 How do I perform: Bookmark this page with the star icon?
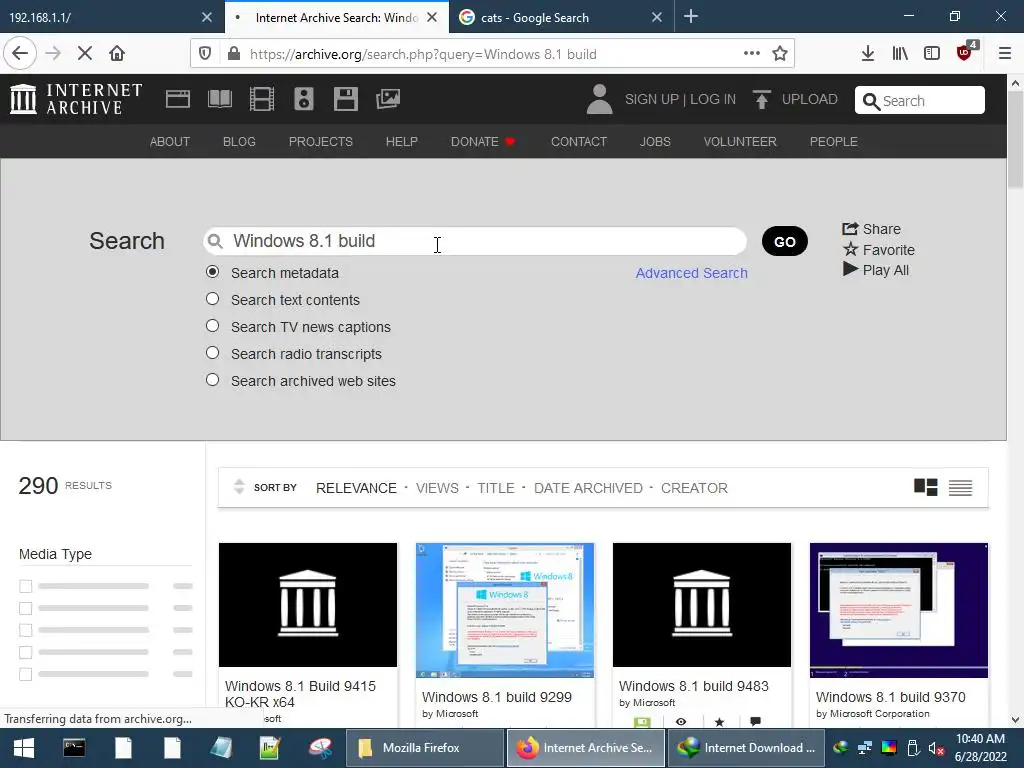(780, 54)
